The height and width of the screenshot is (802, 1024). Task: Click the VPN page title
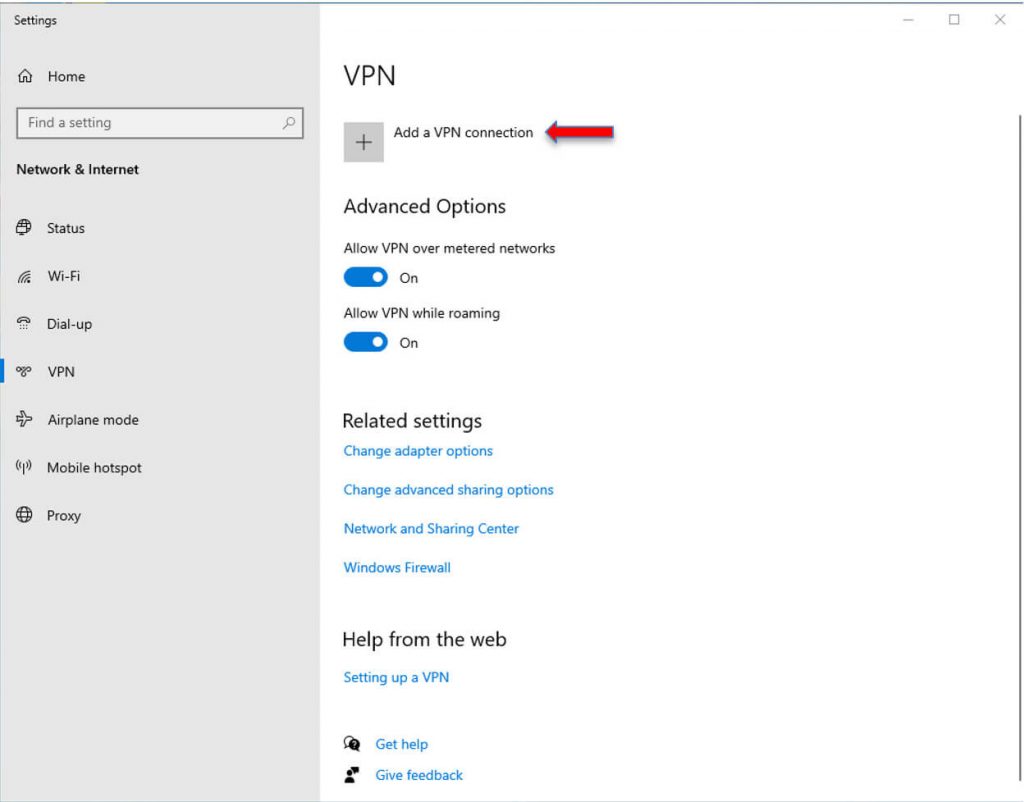click(x=370, y=76)
